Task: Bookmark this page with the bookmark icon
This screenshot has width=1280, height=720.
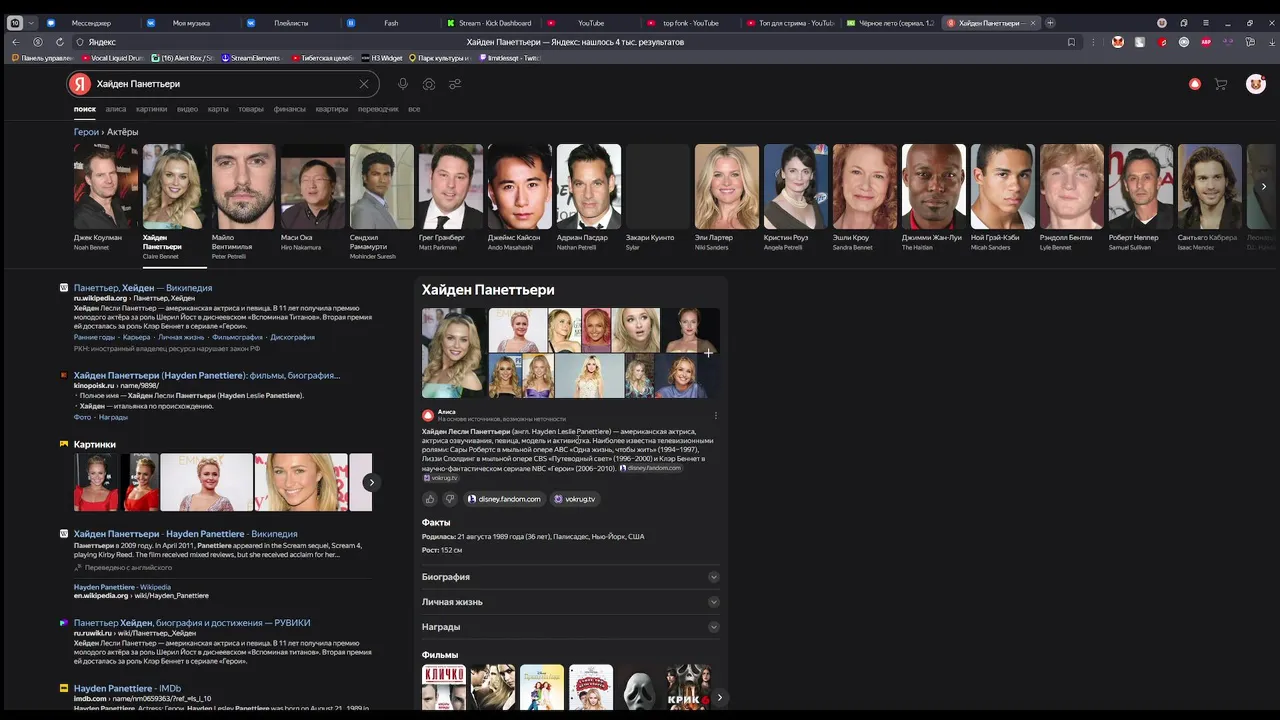Action: pos(1071,42)
